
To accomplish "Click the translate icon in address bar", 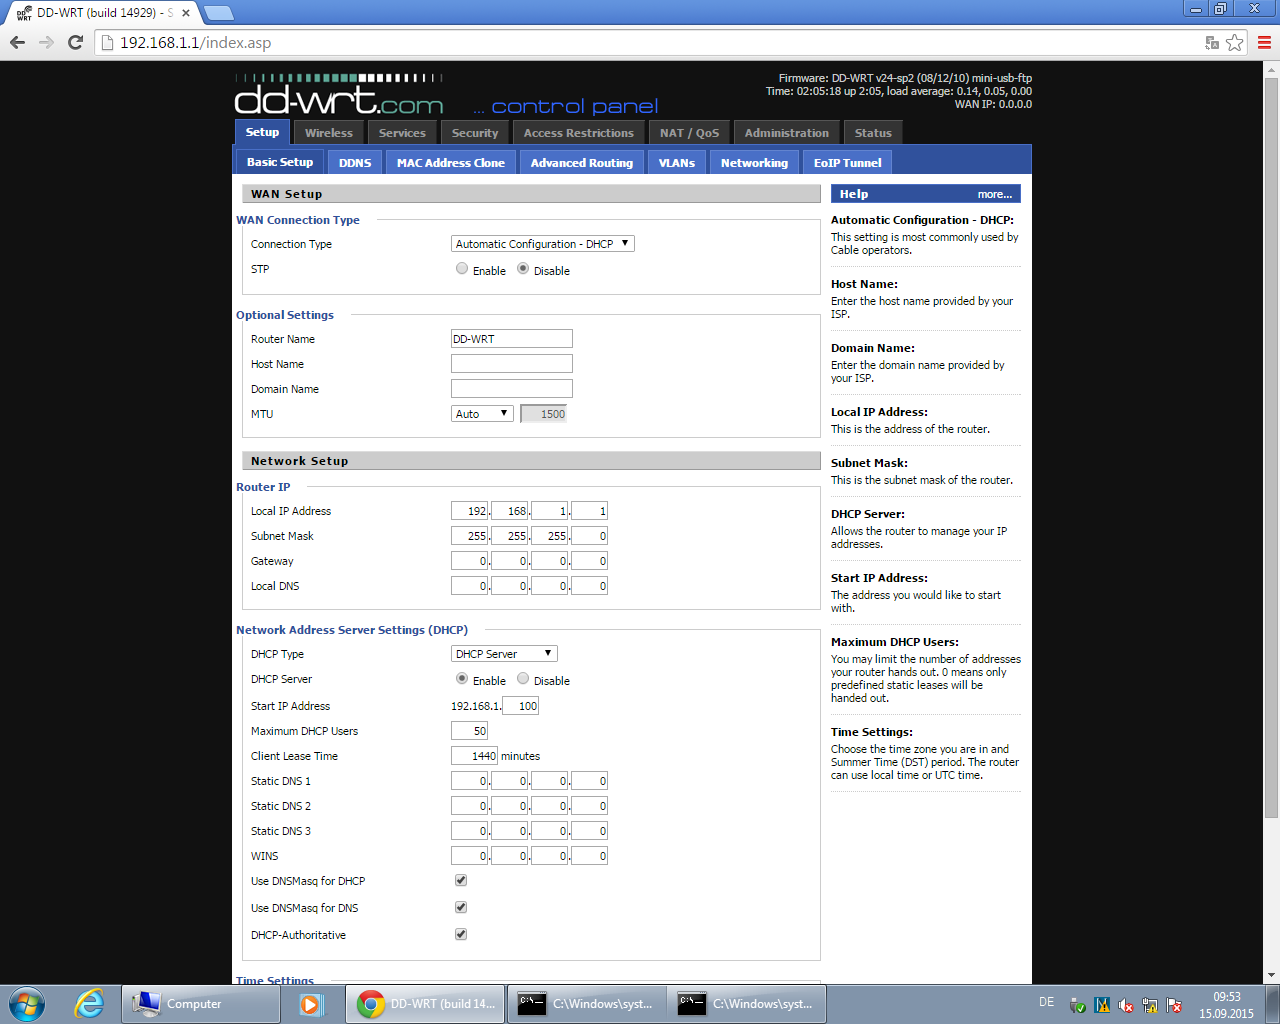I will click(1212, 42).
